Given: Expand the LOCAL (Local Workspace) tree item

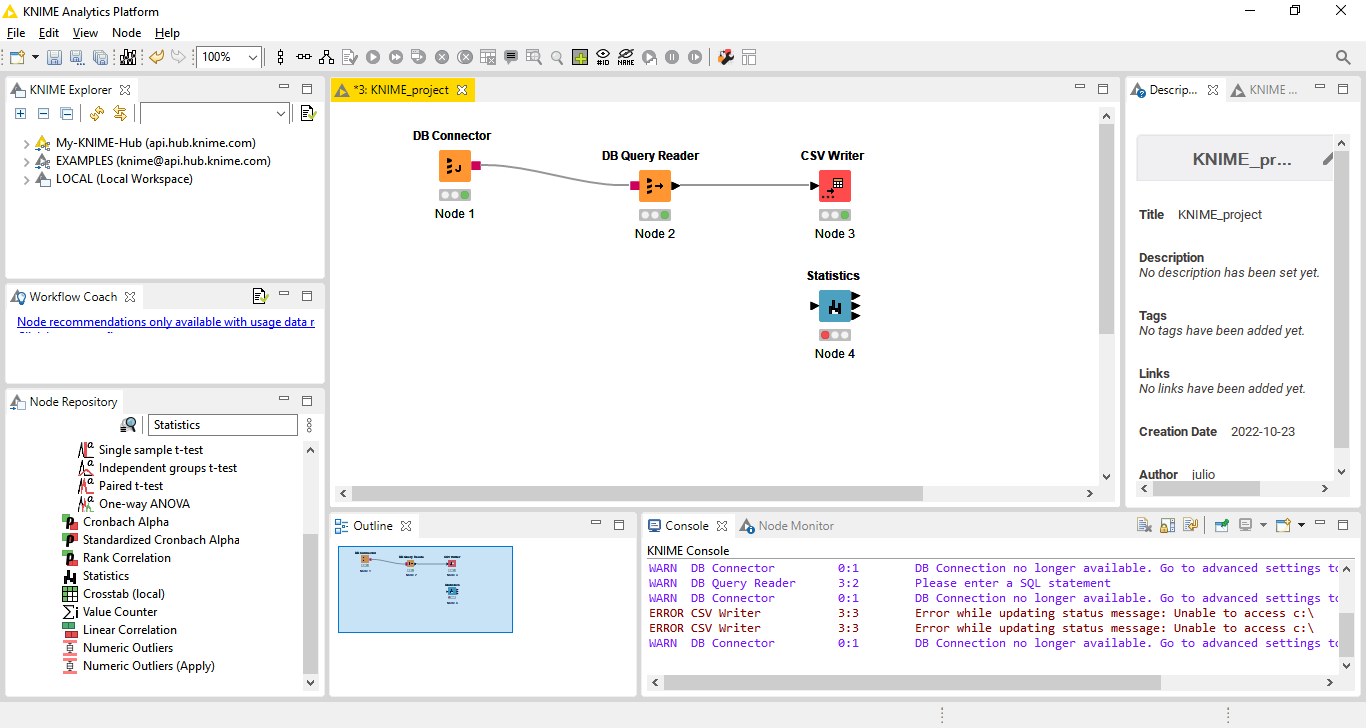Looking at the screenshot, I should click(26, 180).
